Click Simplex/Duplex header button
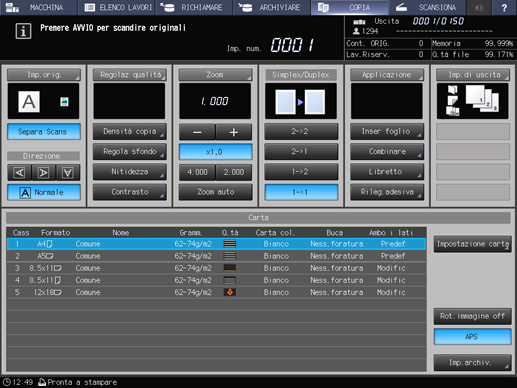Image resolution: width=517 pixels, height=388 pixels. (301, 75)
